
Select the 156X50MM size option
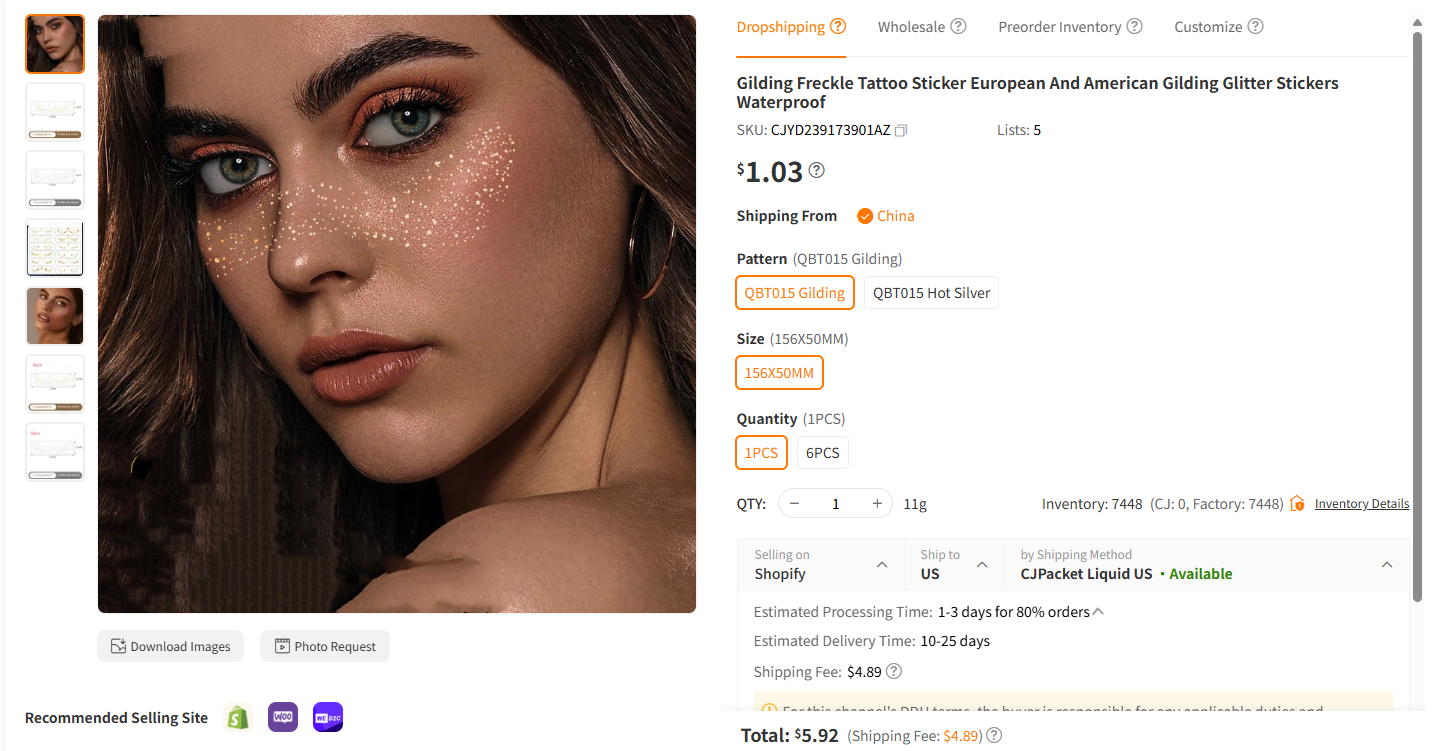click(x=779, y=373)
